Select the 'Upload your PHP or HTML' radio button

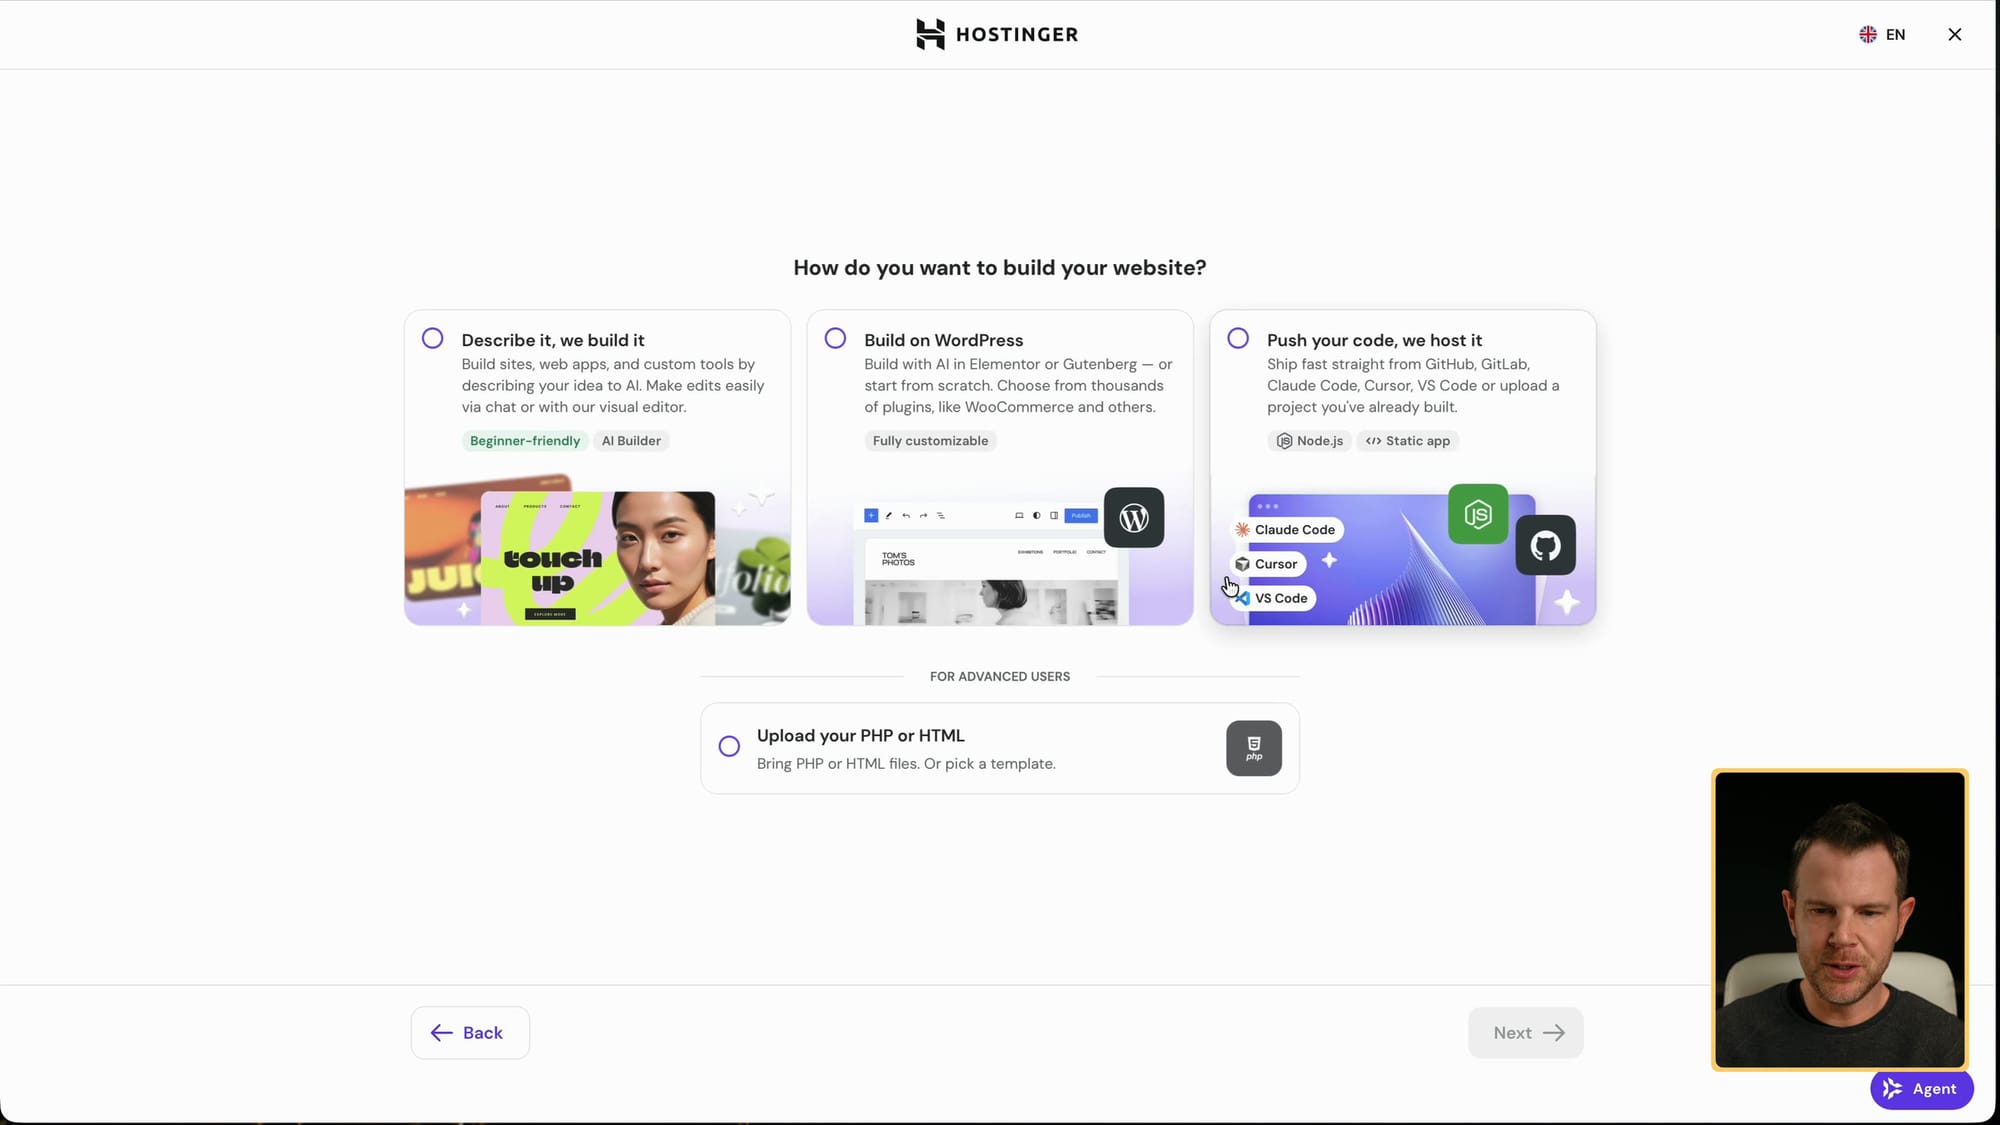coord(729,746)
